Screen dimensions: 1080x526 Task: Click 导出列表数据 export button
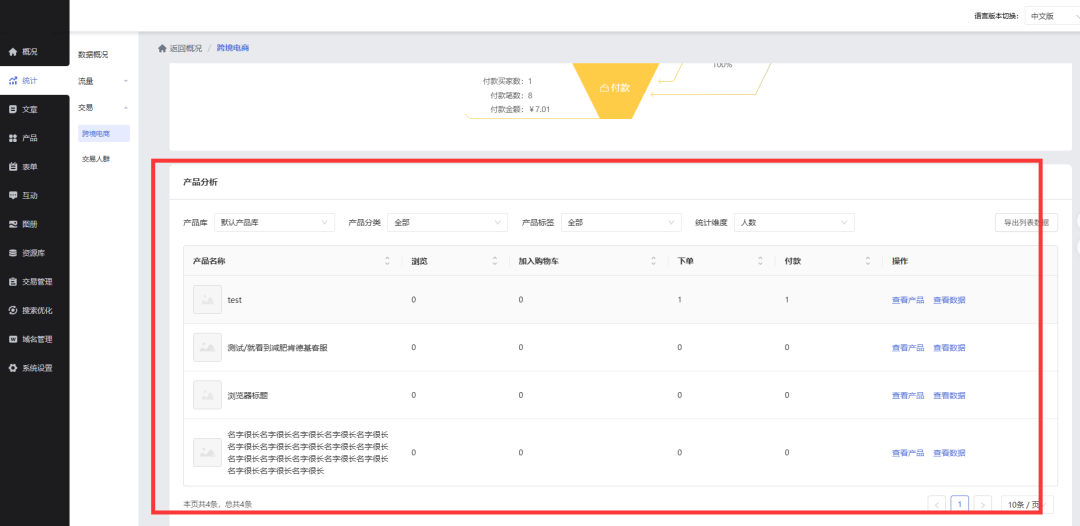[x=1026, y=223]
